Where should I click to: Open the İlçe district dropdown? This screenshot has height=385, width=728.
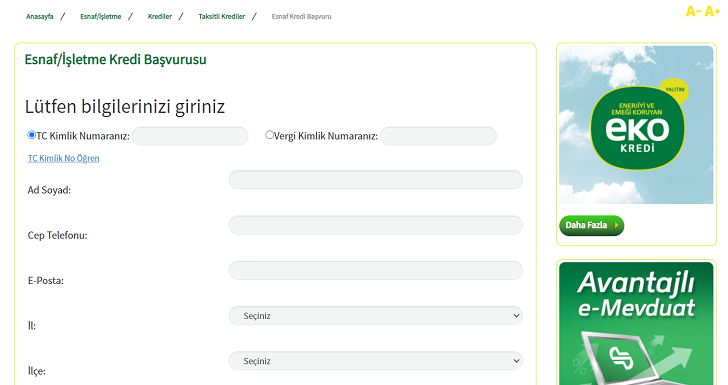pyautogui.click(x=376, y=361)
